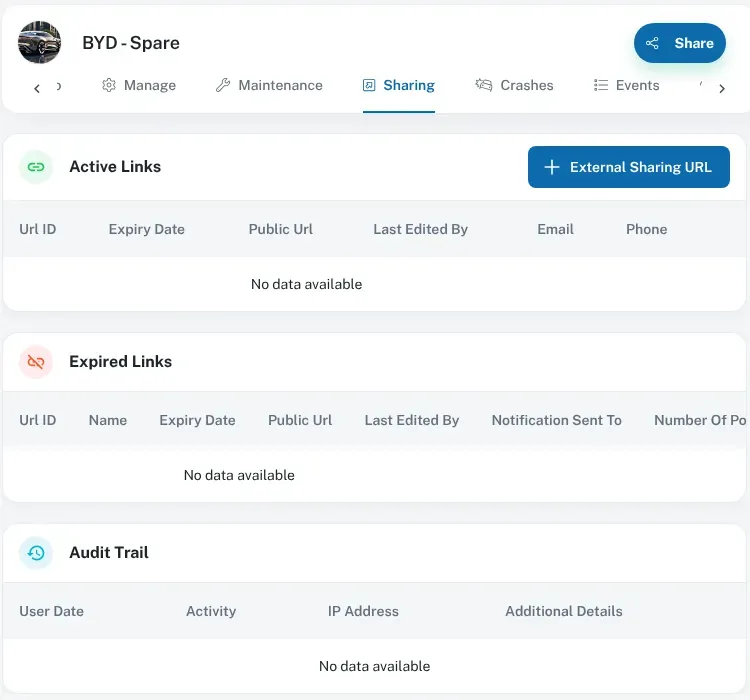
Task: Click the Audit Trail history icon
Action: point(36,553)
